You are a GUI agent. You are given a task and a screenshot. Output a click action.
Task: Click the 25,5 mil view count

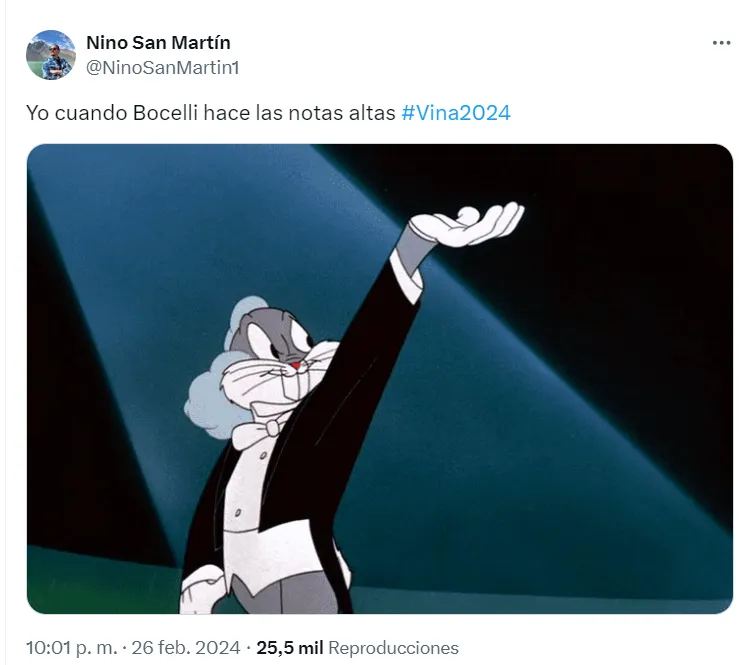click(x=289, y=648)
